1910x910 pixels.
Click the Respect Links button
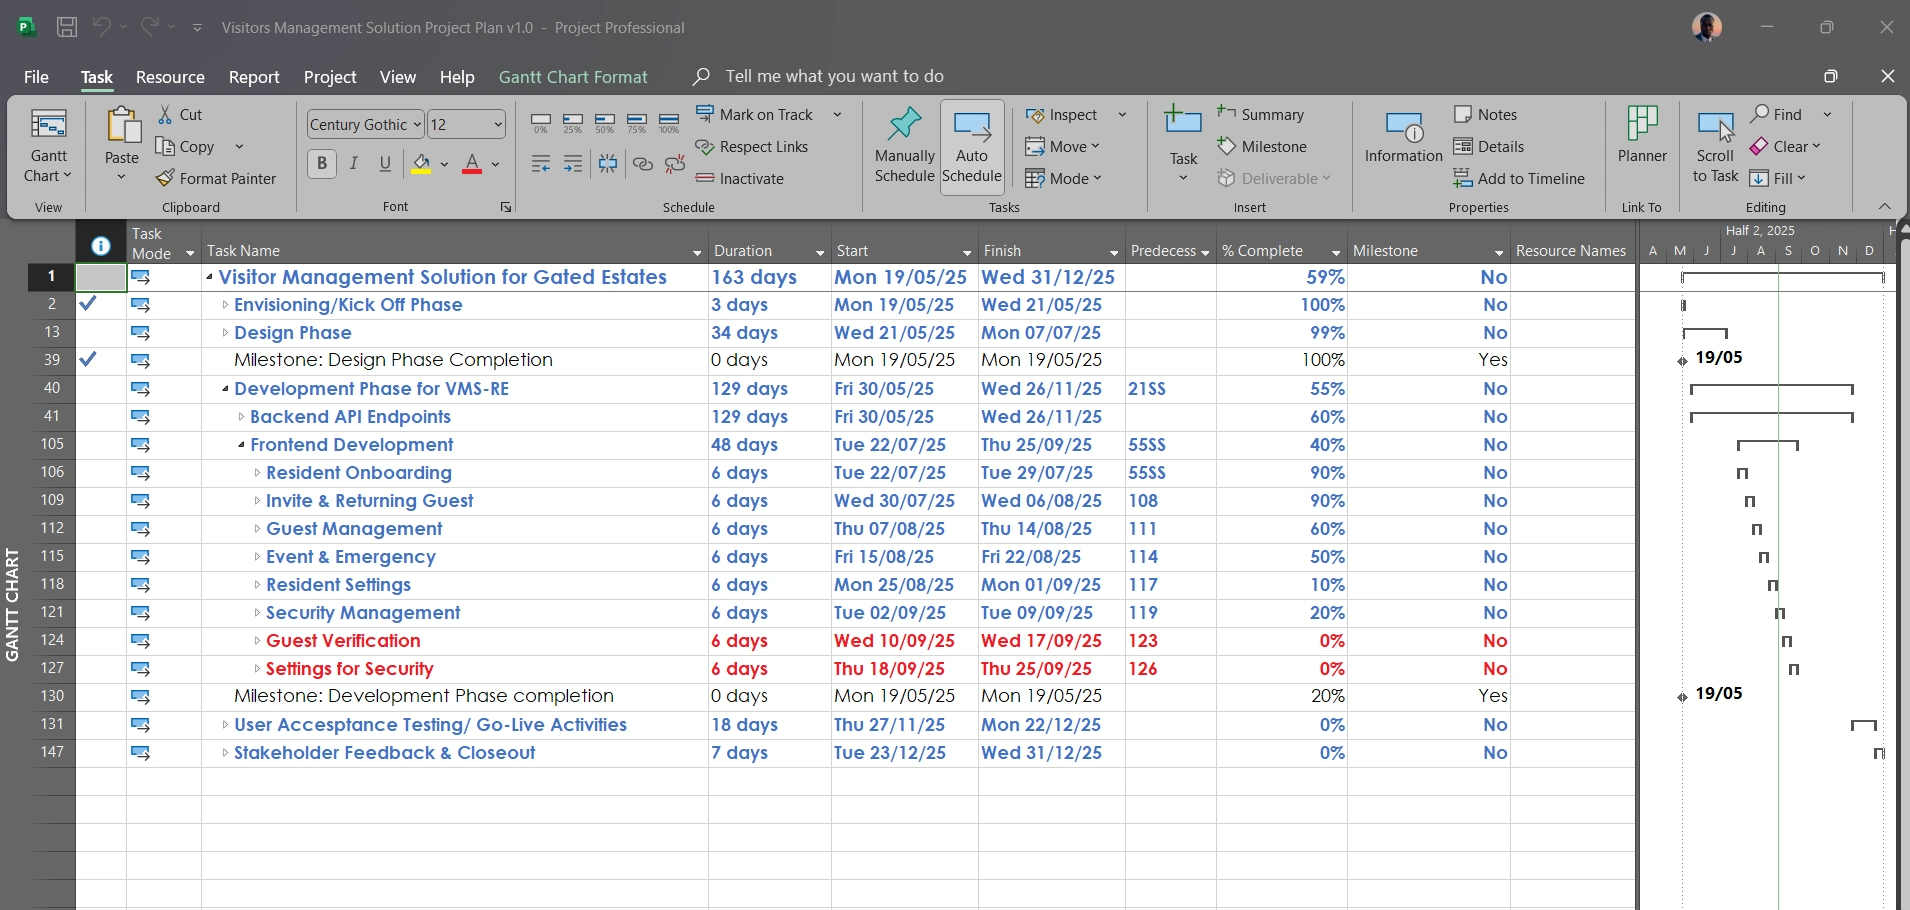(752, 147)
